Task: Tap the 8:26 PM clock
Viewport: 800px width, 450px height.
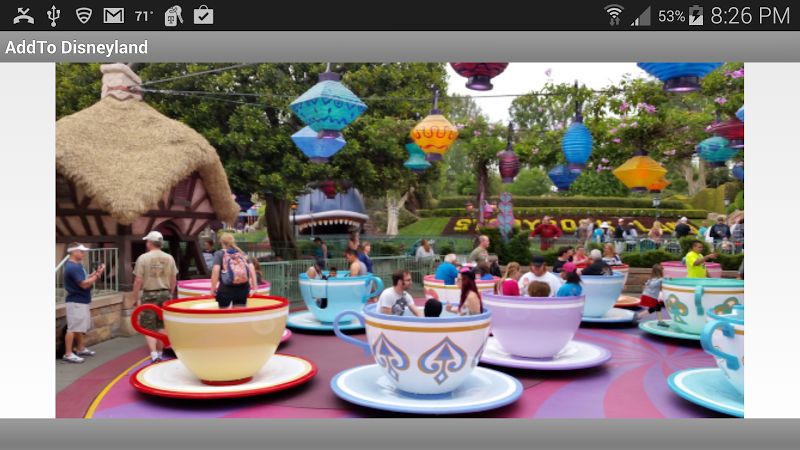Action: [751, 16]
